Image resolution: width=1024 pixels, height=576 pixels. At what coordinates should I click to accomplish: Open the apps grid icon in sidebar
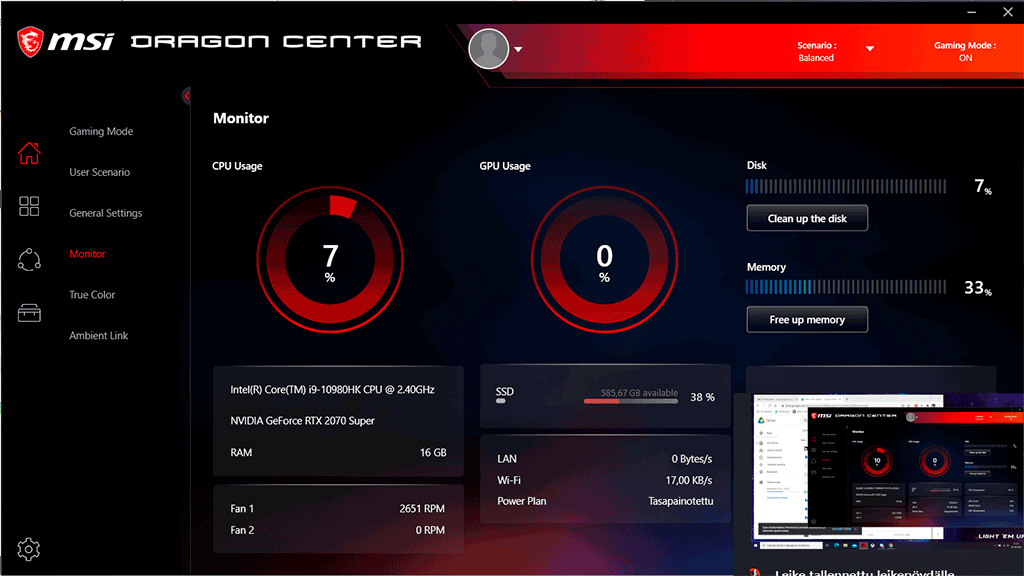(29, 206)
